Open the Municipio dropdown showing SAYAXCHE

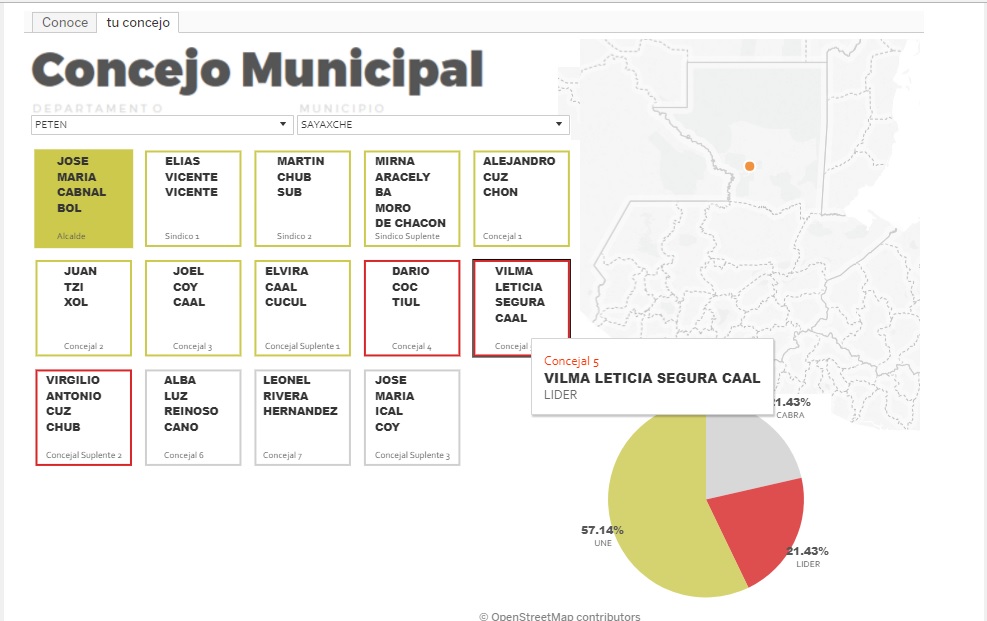432,125
